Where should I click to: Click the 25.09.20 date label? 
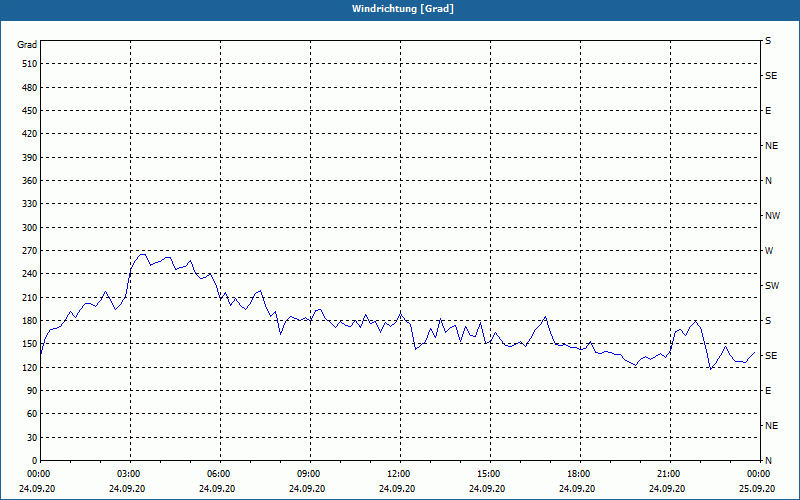[x=757, y=489]
